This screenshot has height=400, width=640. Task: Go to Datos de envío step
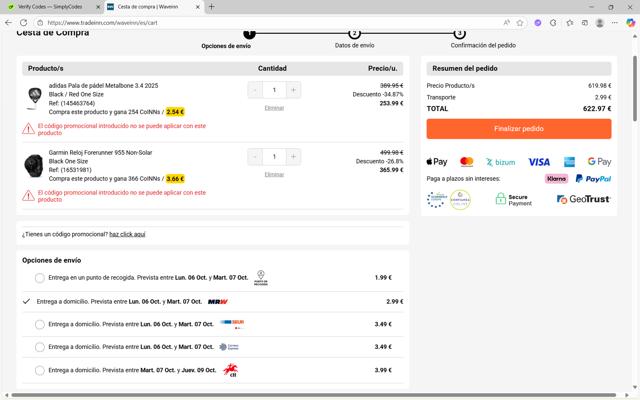[x=354, y=45]
